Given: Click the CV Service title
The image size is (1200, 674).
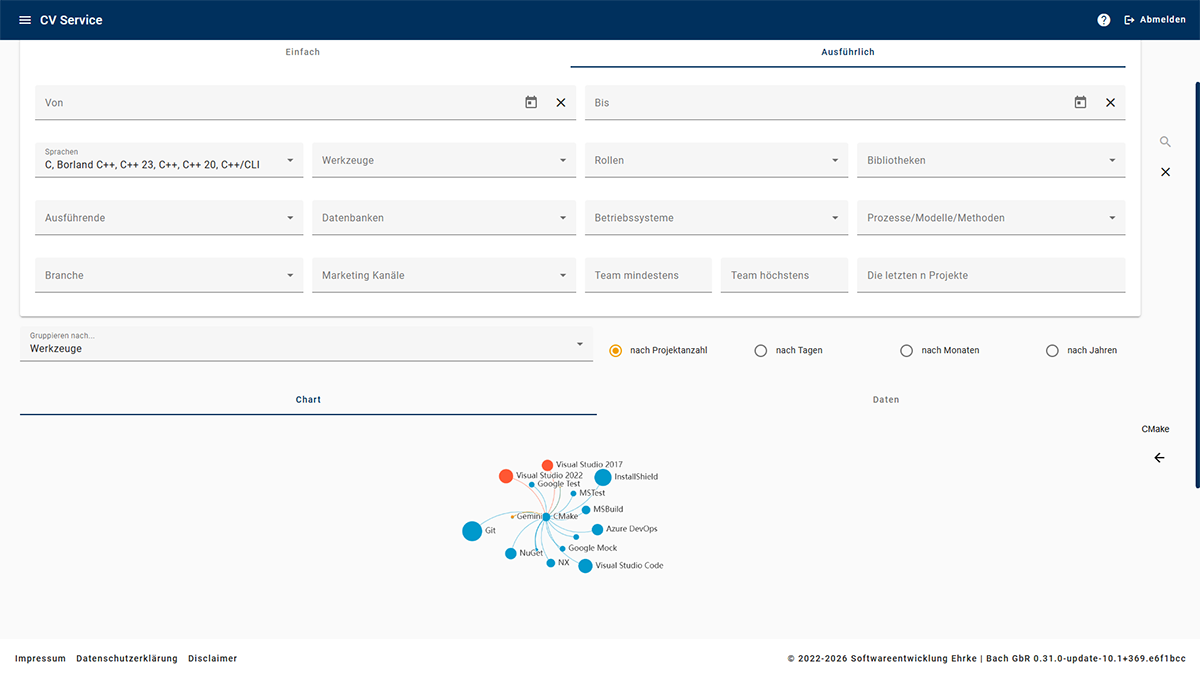Looking at the screenshot, I should pyautogui.click(x=71, y=20).
